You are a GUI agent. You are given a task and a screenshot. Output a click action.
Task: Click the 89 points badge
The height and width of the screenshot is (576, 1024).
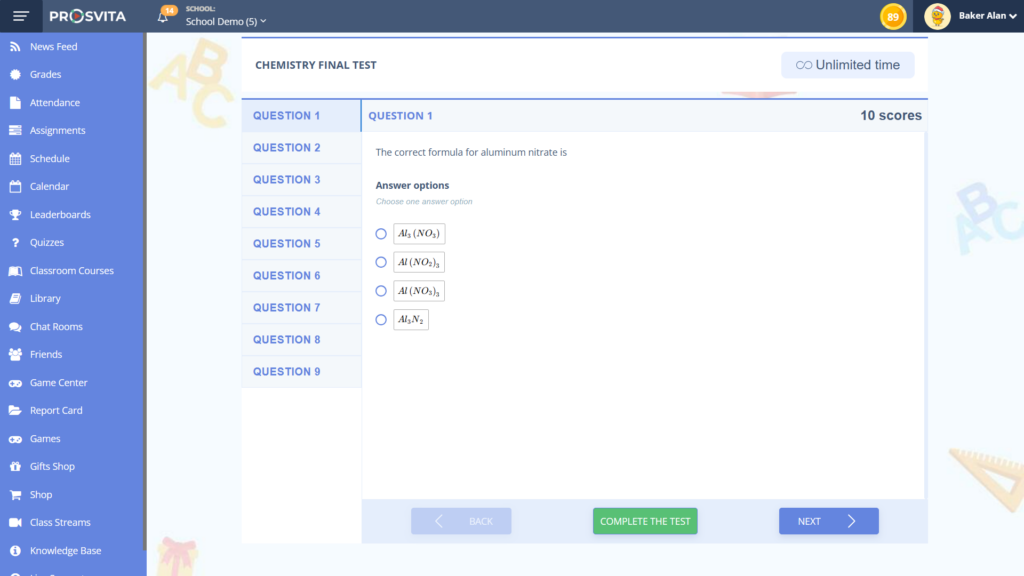click(892, 16)
